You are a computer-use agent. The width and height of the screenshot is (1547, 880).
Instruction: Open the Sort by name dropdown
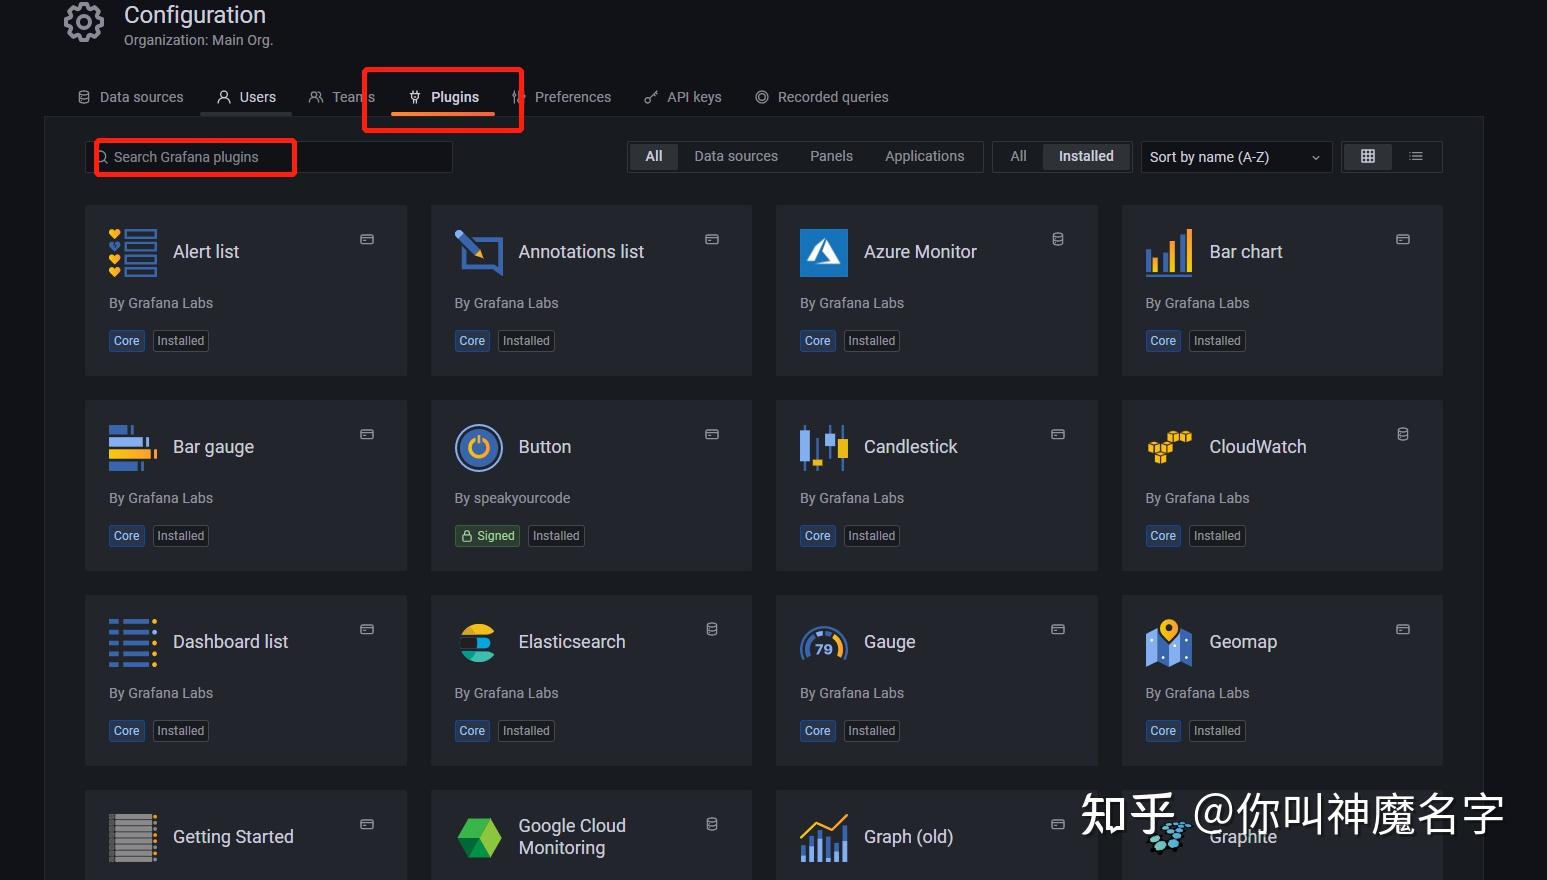tap(1235, 157)
